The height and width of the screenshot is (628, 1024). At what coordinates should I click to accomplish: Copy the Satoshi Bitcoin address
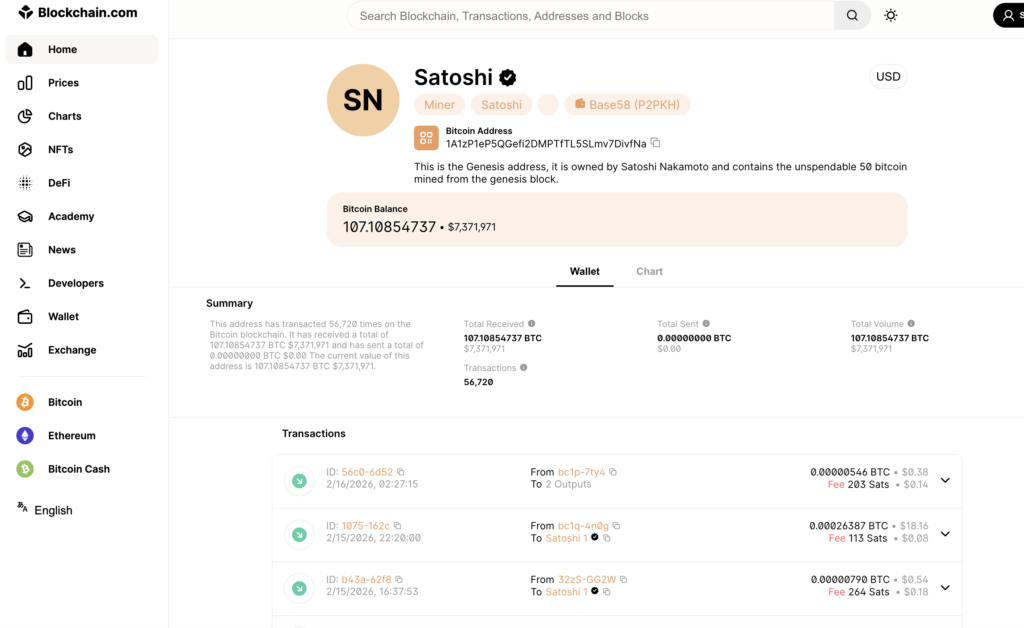[x=656, y=143]
